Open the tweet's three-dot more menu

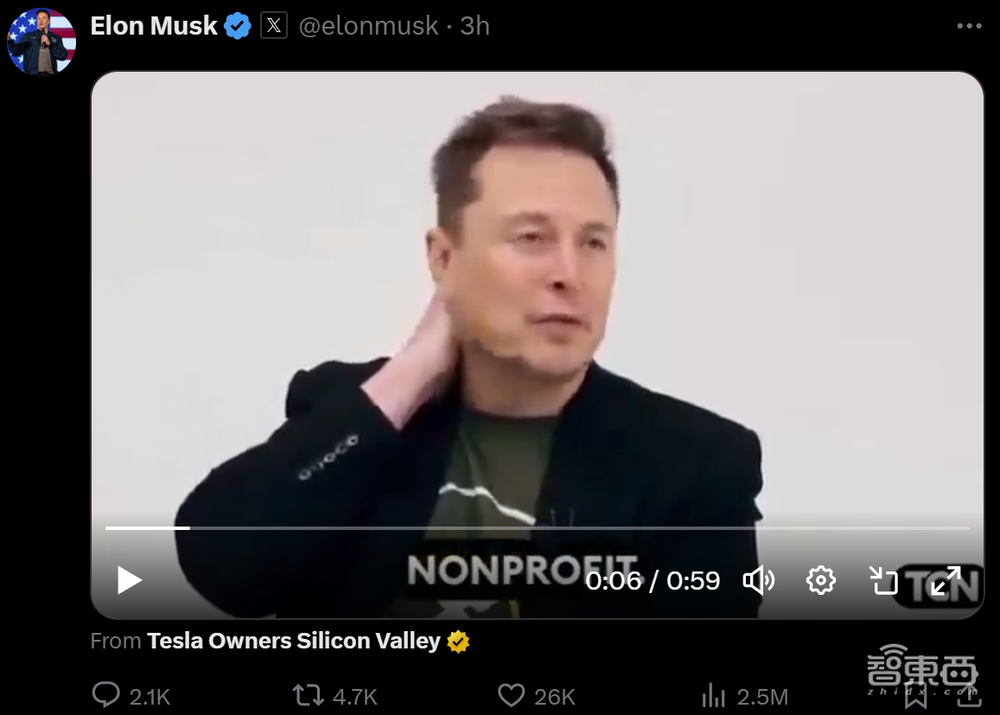(x=969, y=26)
